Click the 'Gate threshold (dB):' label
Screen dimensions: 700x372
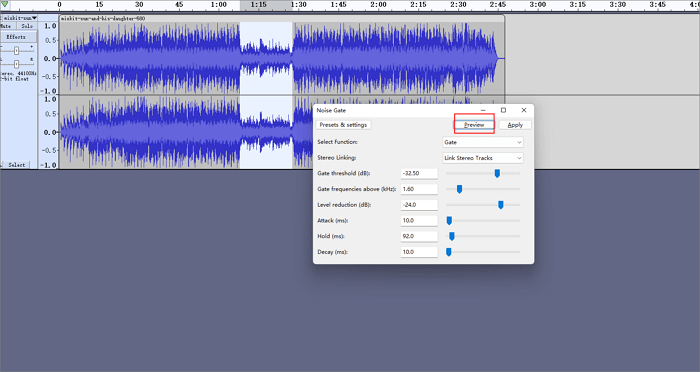tap(344, 173)
